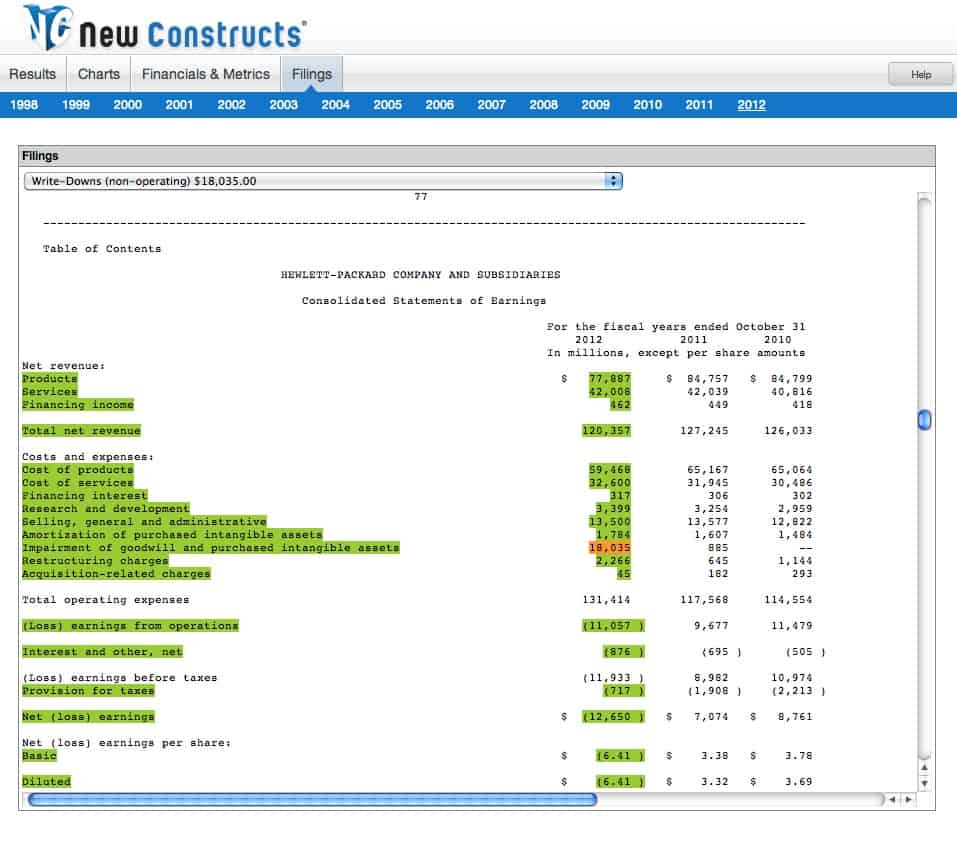The width and height of the screenshot is (957, 846).
Task: Click the Net (loss) earnings label
Action: (88, 717)
